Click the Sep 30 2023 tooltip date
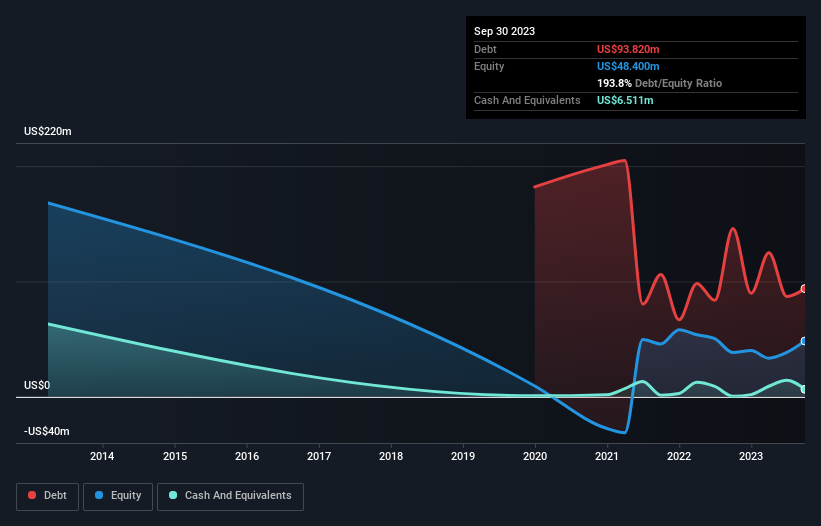This screenshot has width=821, height=526. click(x=504, y=31)
